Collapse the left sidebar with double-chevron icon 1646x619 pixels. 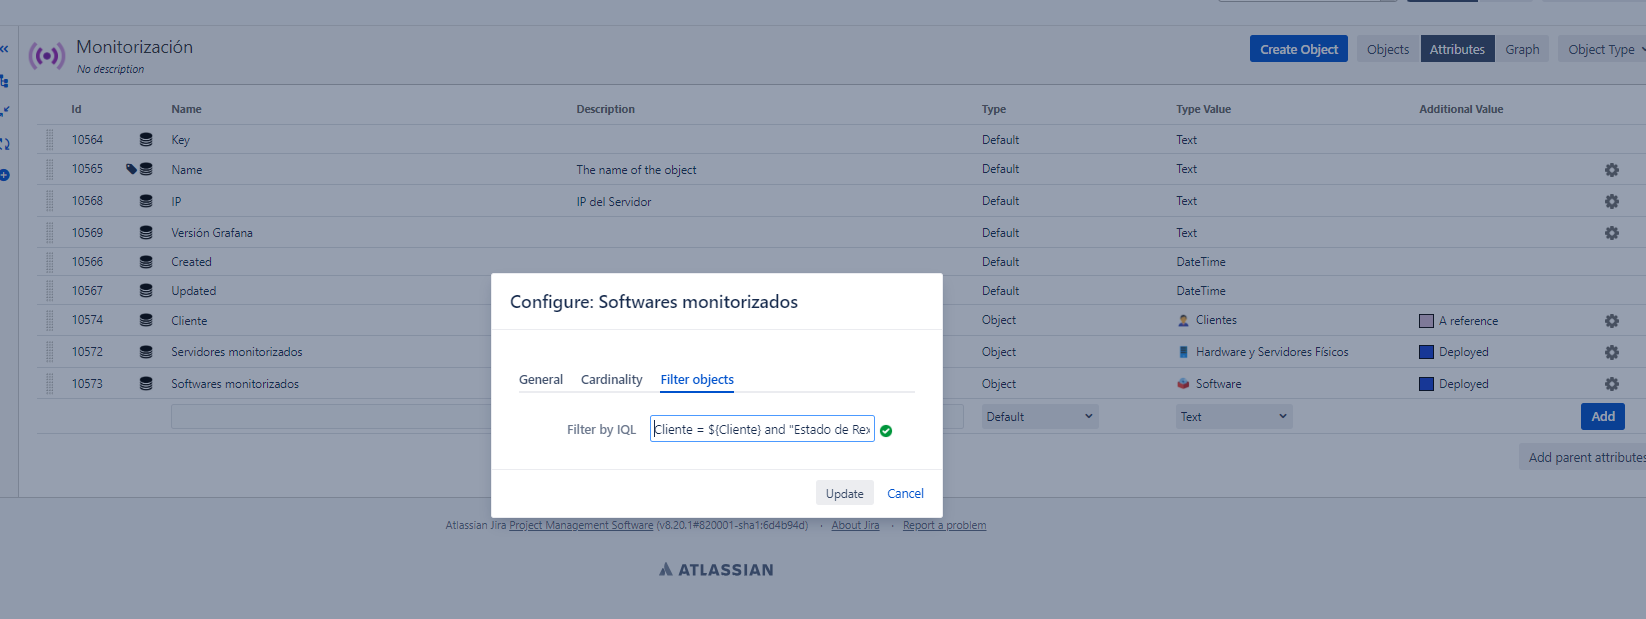tap(4, 49)
